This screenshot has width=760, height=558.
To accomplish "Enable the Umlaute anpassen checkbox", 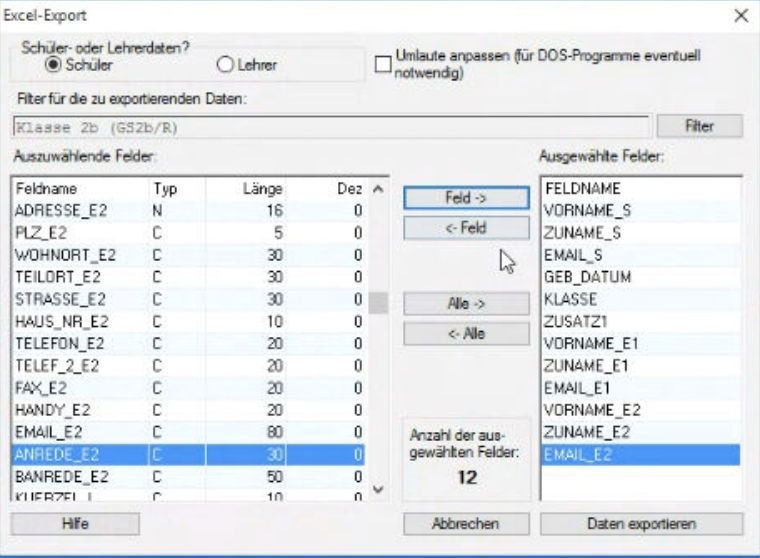I will tap(383, 64).
